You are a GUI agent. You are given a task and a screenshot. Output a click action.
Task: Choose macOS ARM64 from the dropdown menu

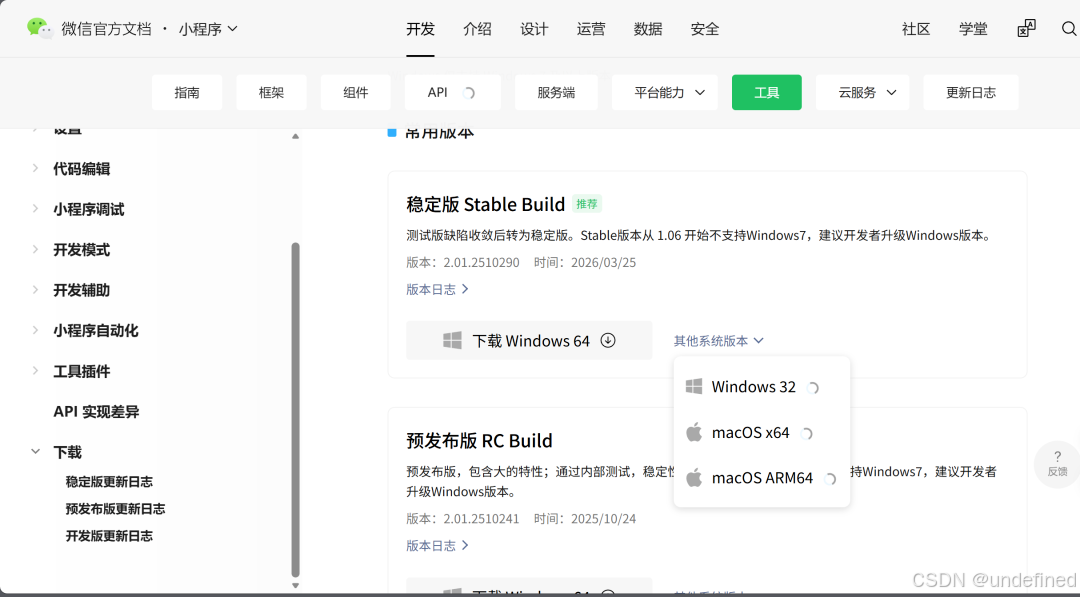(x=762, y=478)
